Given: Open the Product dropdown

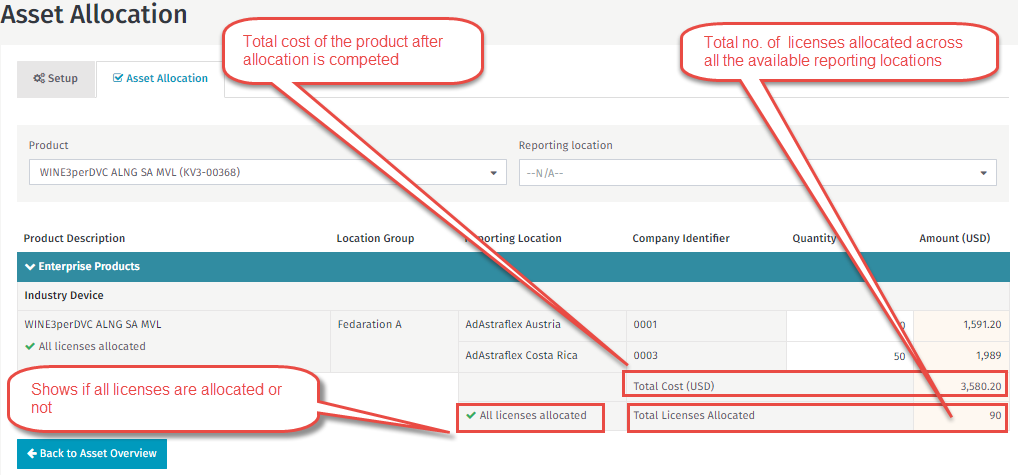Looking at the screenshot, I should tap(266, 173).
